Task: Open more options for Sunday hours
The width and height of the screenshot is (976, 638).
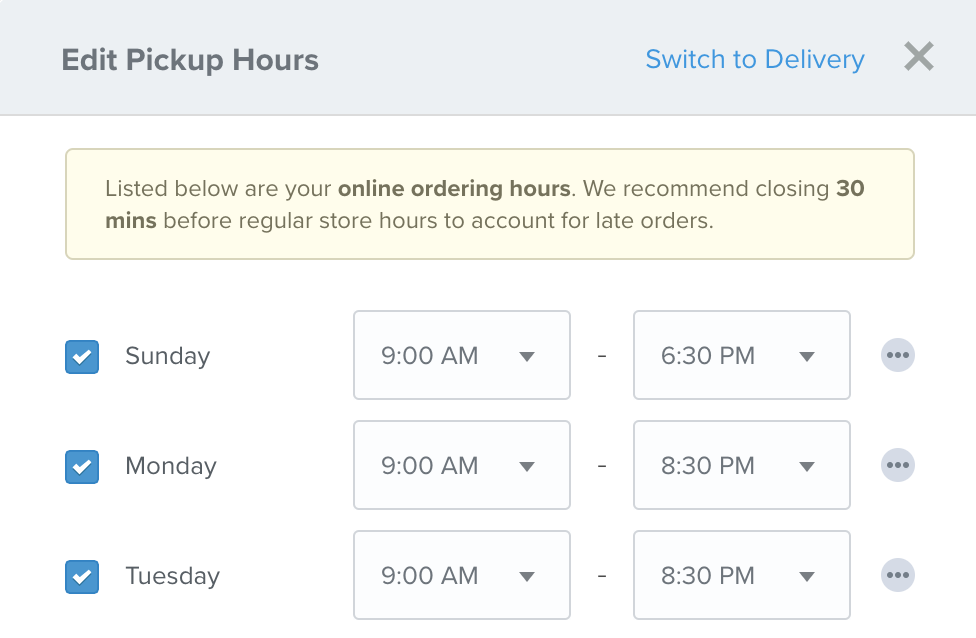Action: point(898,355)
